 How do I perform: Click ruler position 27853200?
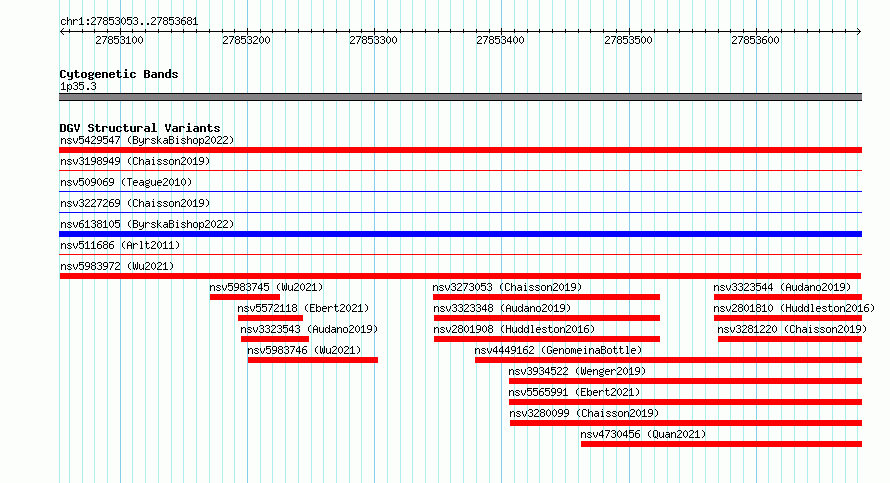point(246,40)
